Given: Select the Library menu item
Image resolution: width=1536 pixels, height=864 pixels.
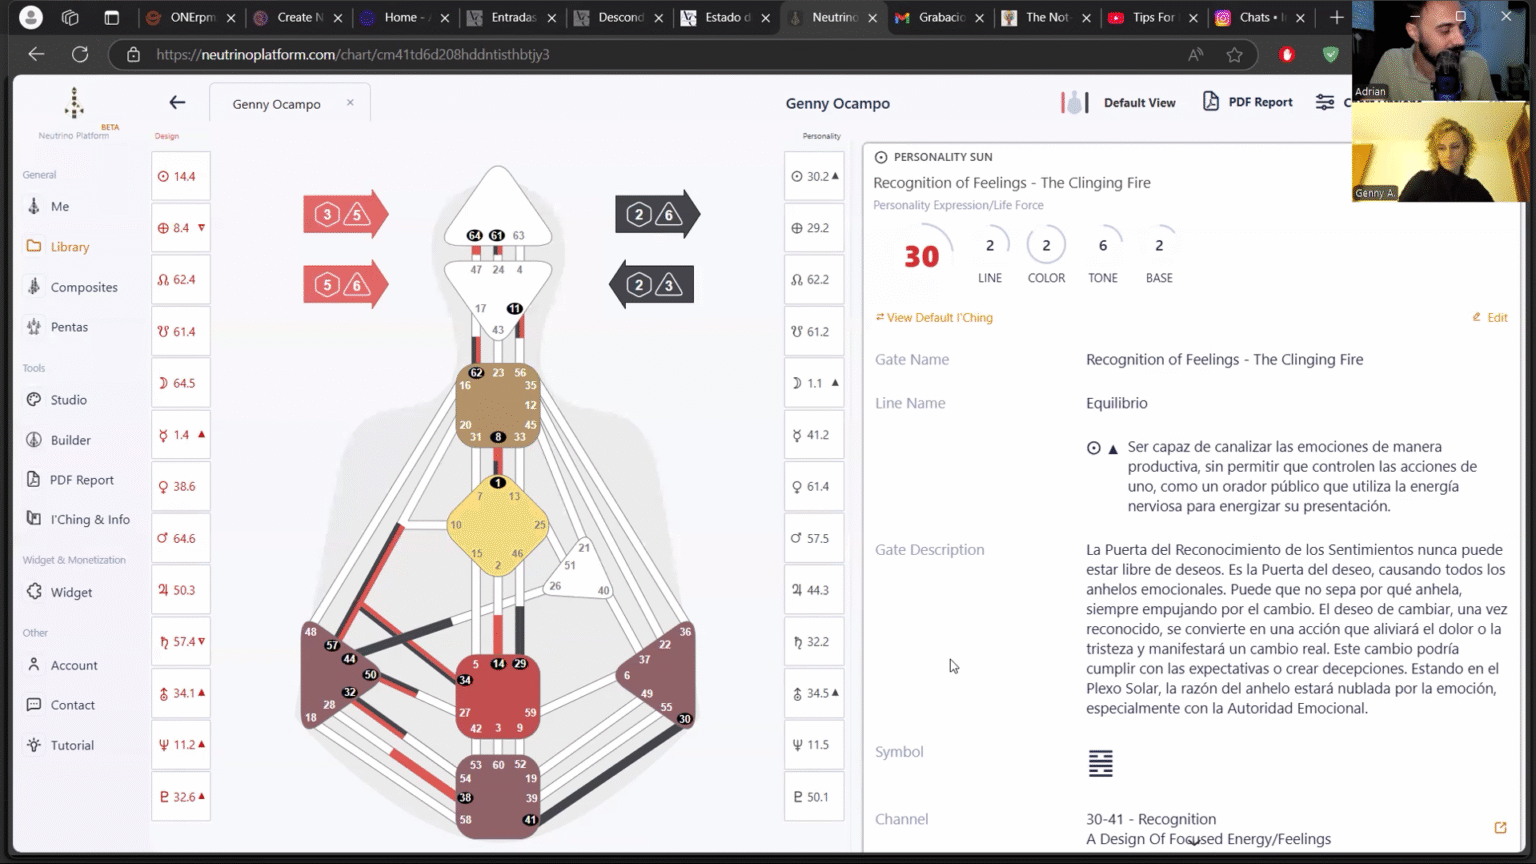Looking at the screenshot, I should 69,247.
